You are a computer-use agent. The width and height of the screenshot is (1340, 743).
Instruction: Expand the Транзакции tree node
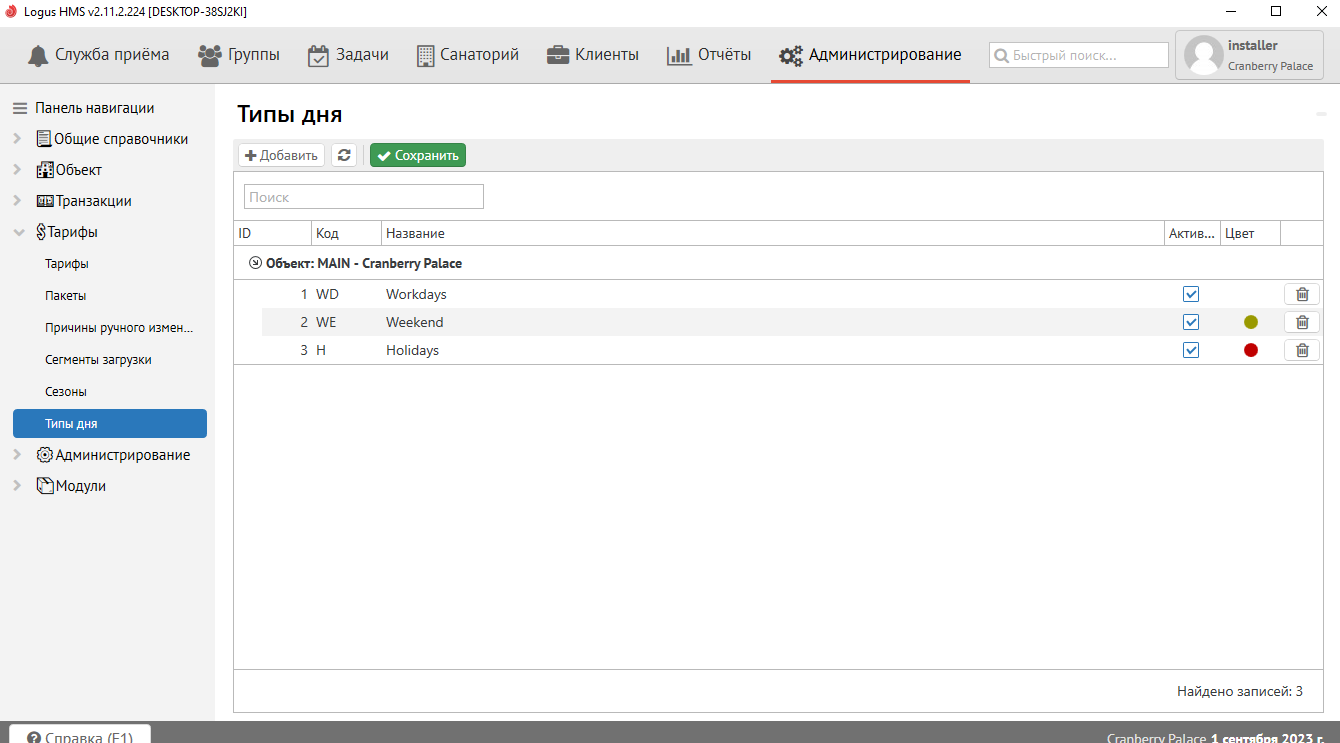tap(18, 201)
